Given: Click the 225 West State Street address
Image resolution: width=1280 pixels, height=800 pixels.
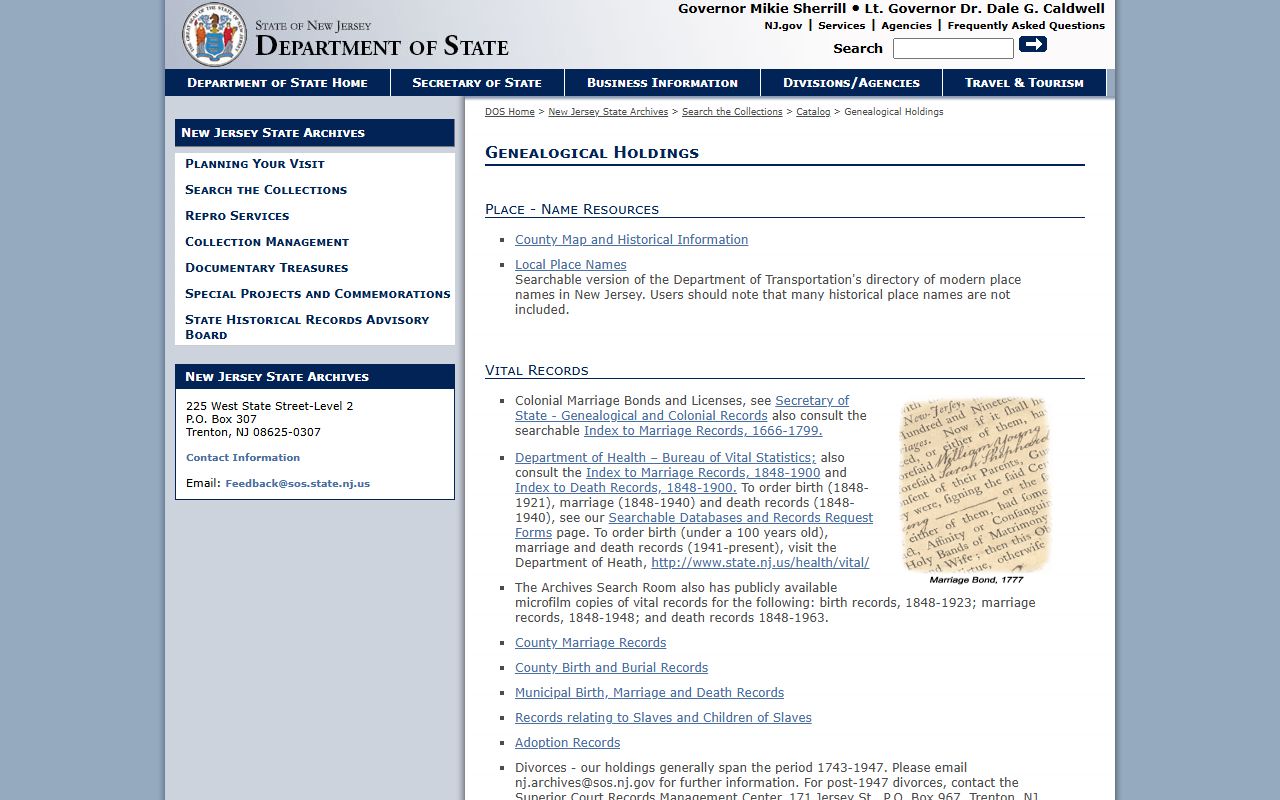Looking at the screenshot, I should tap(269, 406).
